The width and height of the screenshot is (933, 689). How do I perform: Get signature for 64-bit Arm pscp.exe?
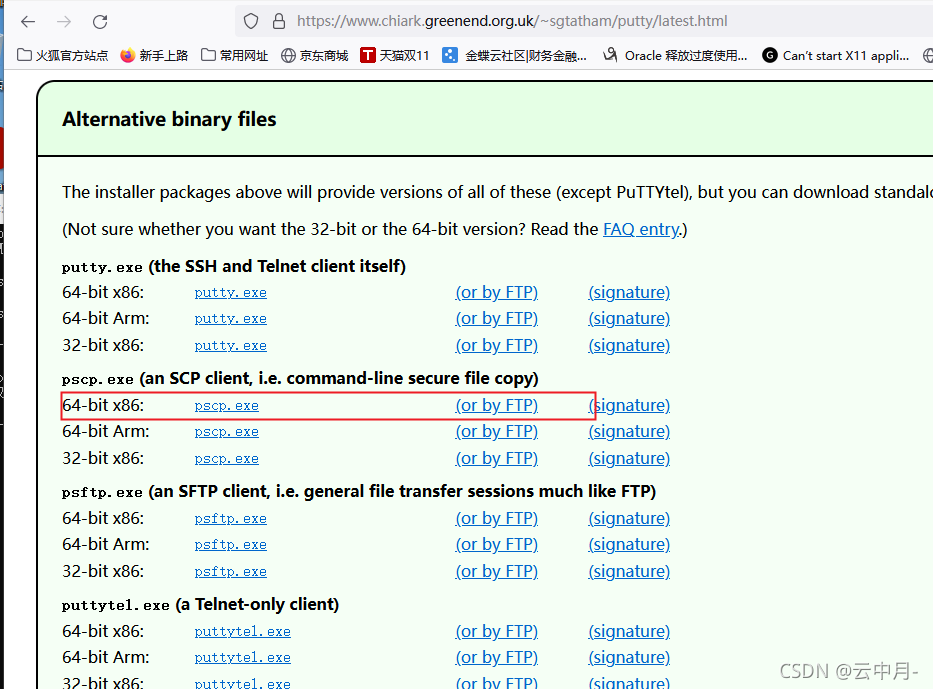click(x=629, y=431)
